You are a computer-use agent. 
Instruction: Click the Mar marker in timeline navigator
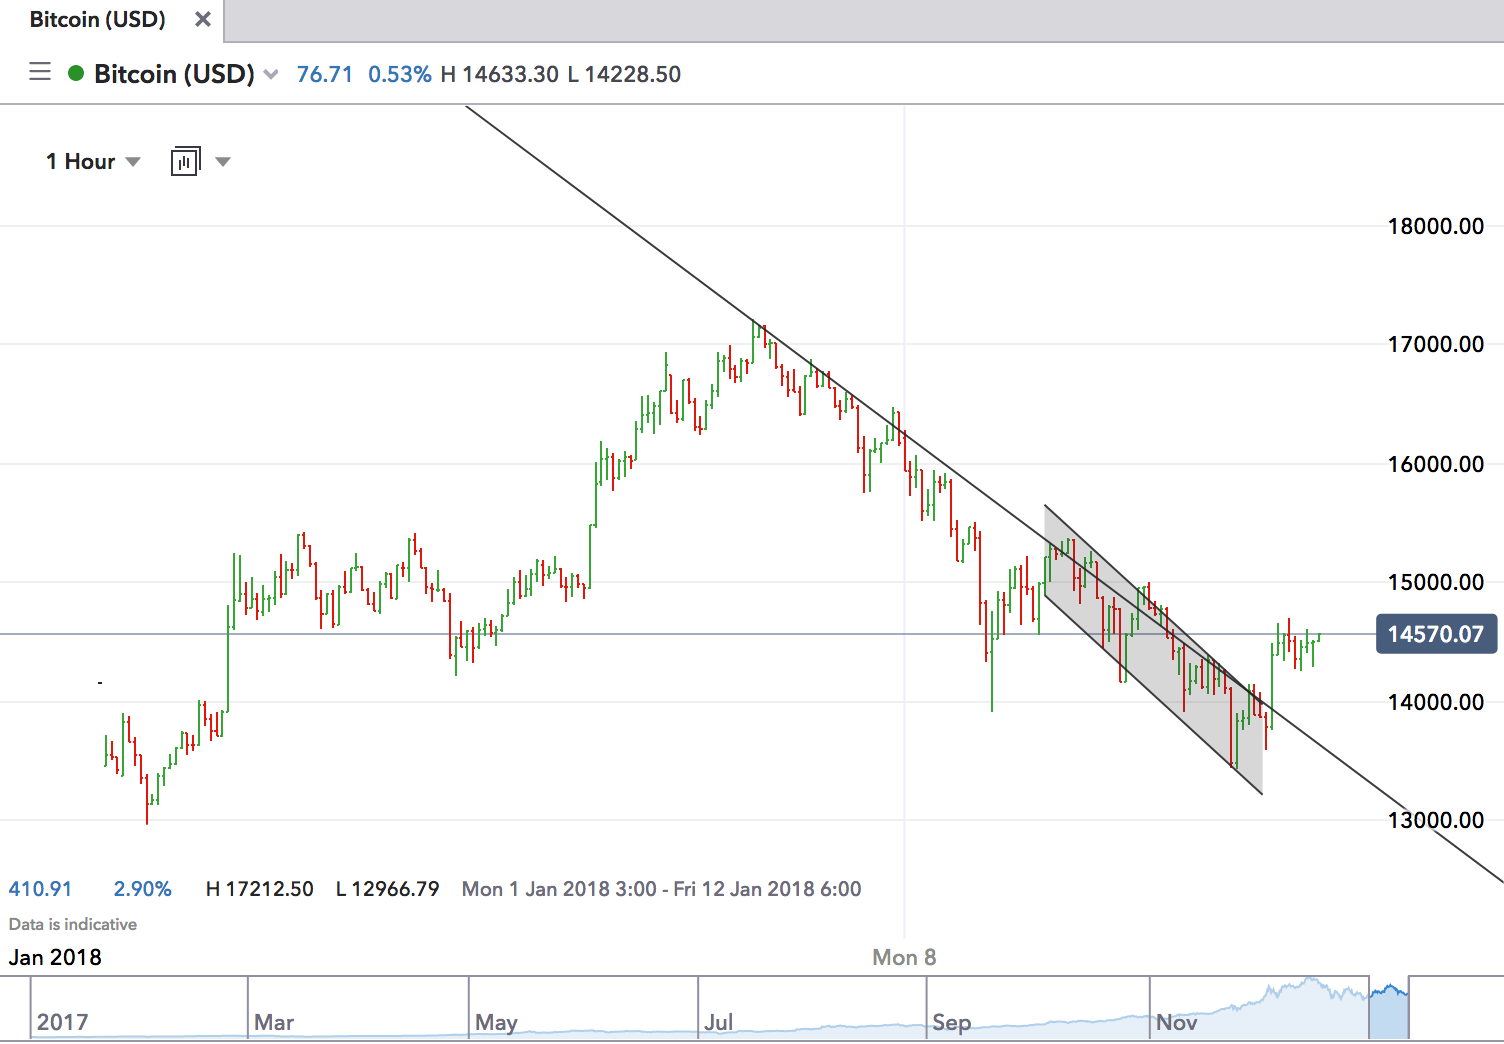click(x=274, y=1022)
